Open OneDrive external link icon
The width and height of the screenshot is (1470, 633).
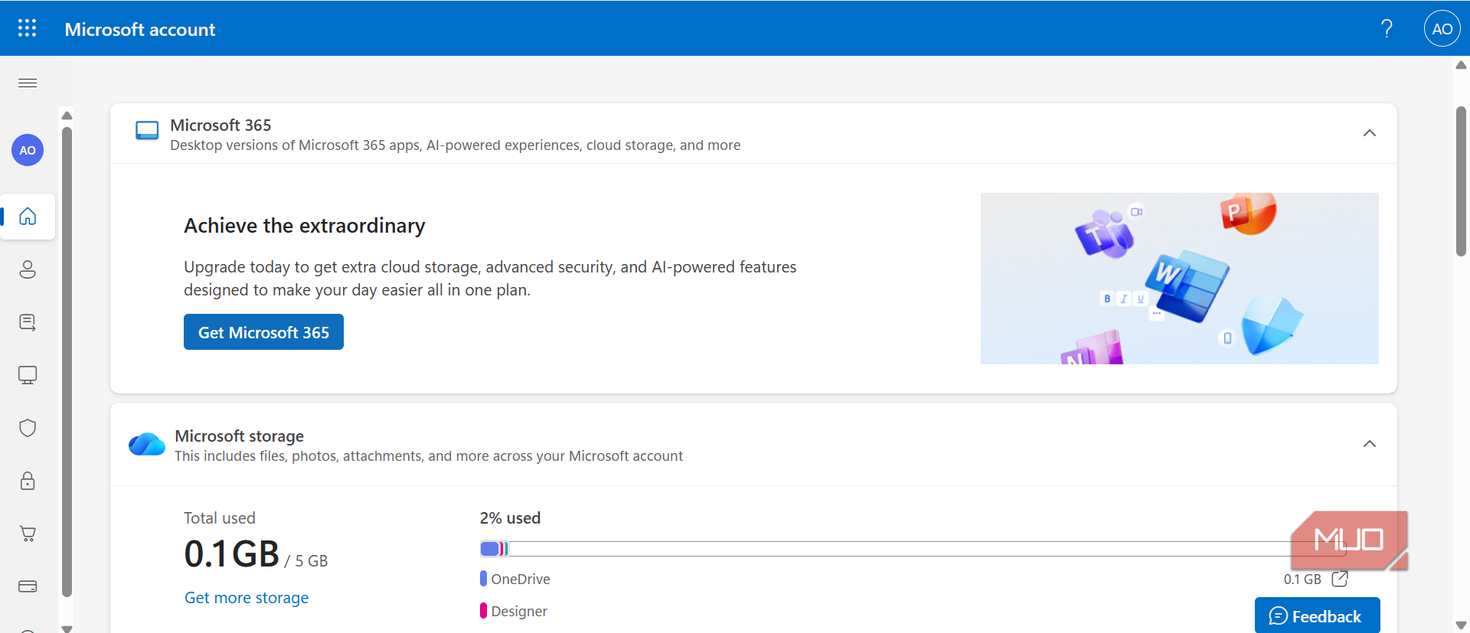(x=1340, y=579)
